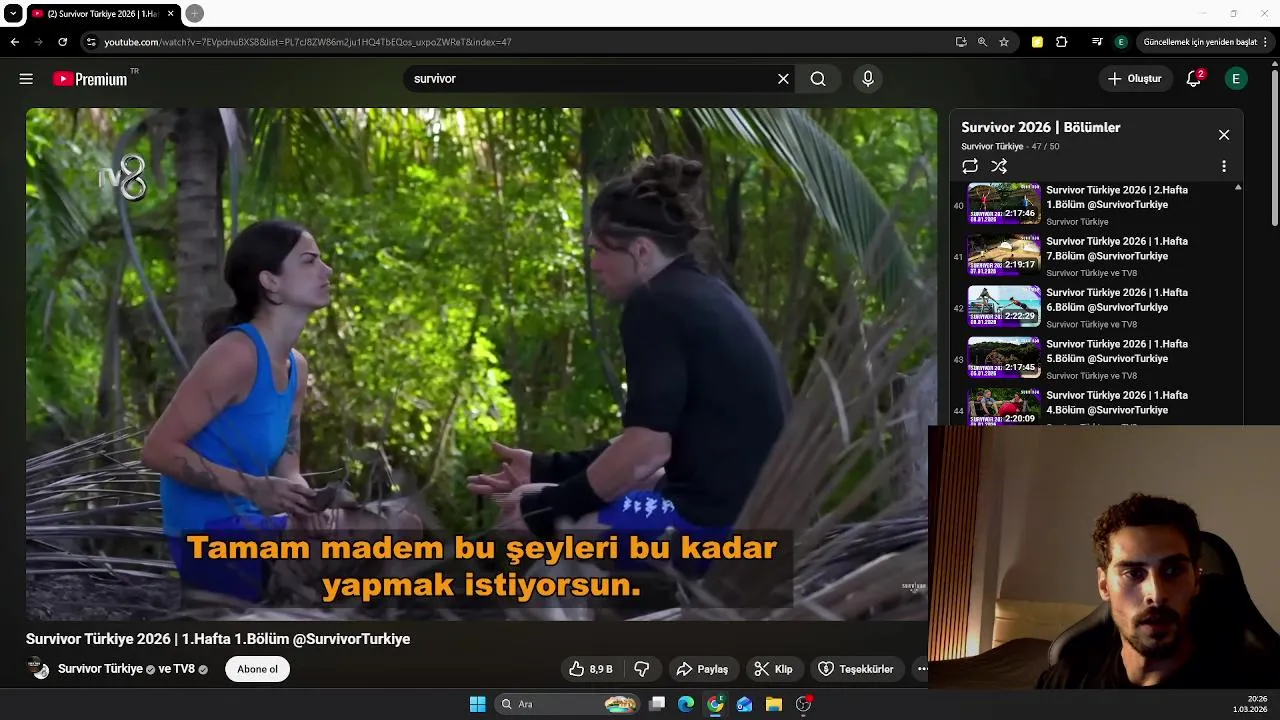This screenshot has height=720, width=1280.
Task: Open Survivor 2026 | Bölümler playlist title
Action: click(1041, 127)
